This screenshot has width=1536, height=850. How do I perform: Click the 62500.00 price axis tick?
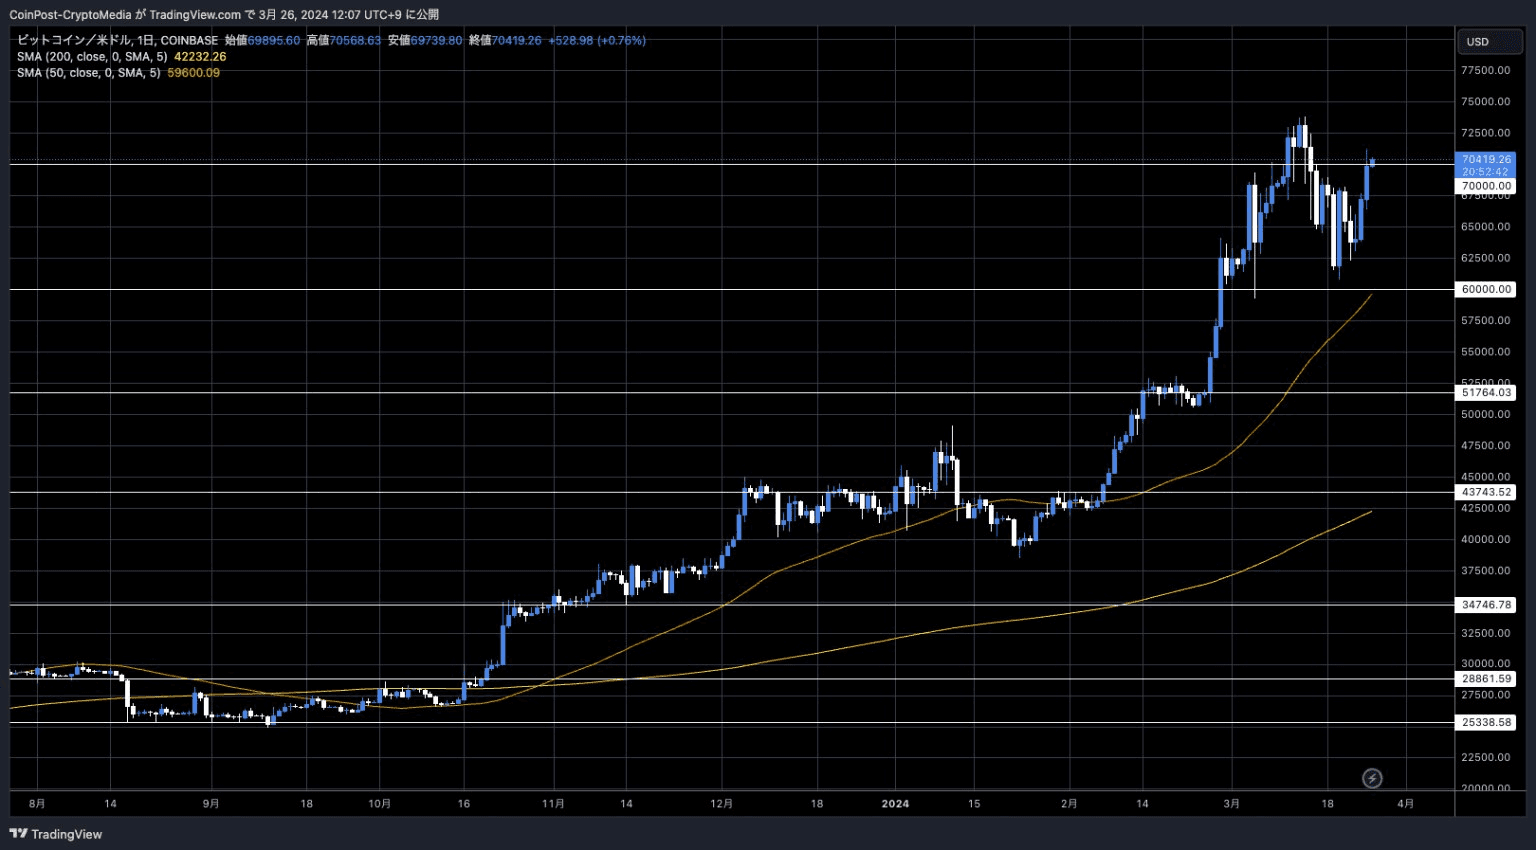point(1485,258)
